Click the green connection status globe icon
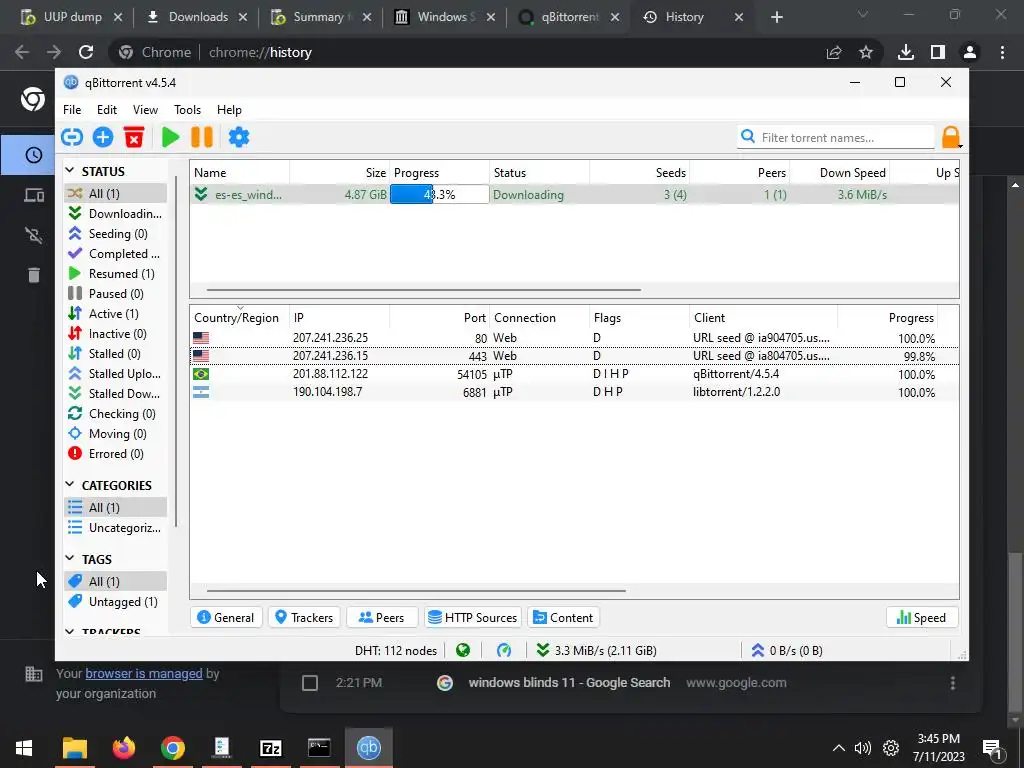Image resolution: width=1024 pixels, height=768 pixels. pos(463,650)
